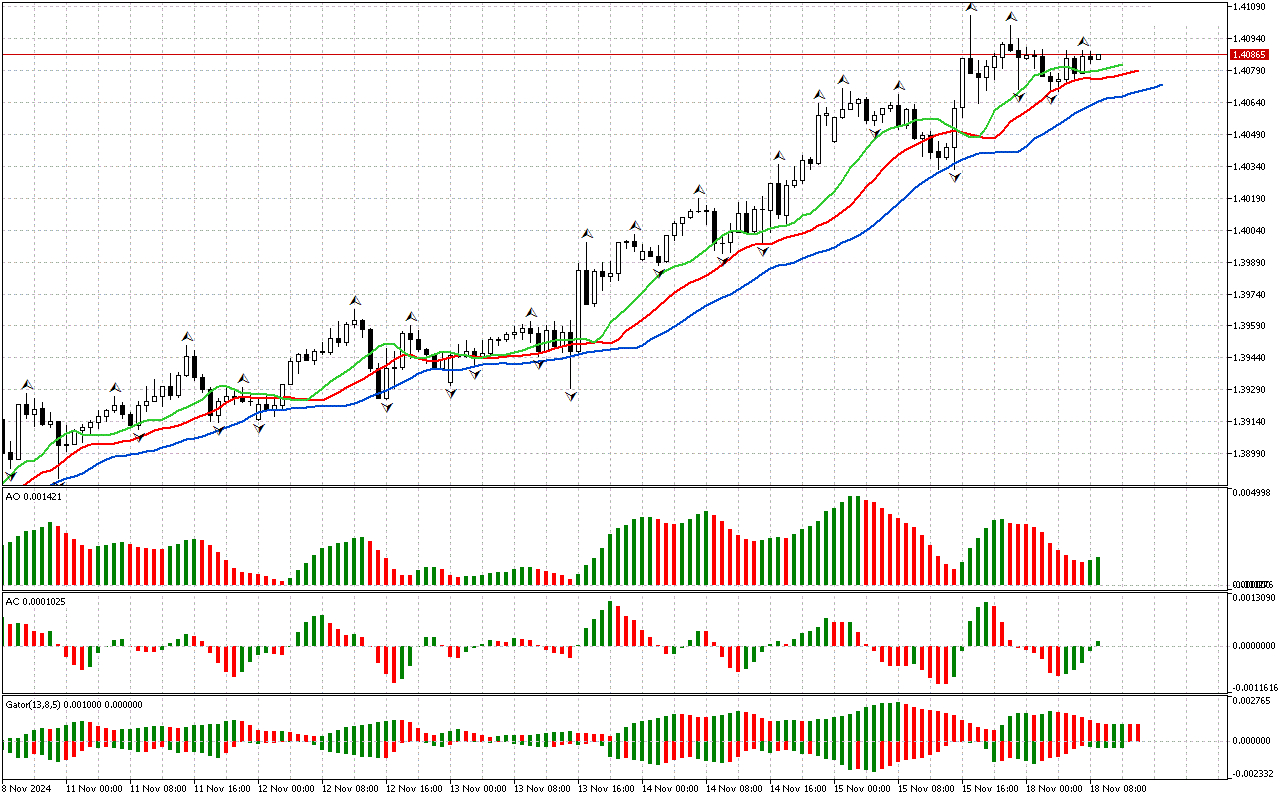The width and height of the screenshot is (1280, 800).
Task: Click the AC 0.0001025 indicator label
Action: [36, 601]
